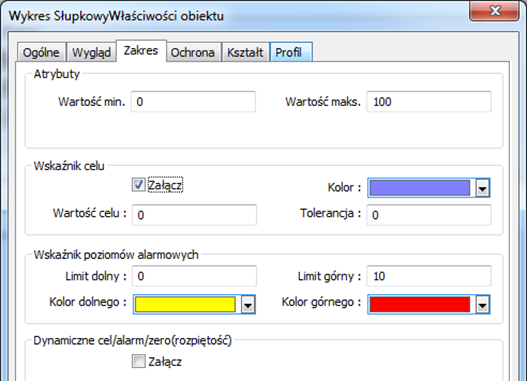
Task: Enable Załącz for Dynamiczne cel/alarm/zero
Action: (138, 362)
